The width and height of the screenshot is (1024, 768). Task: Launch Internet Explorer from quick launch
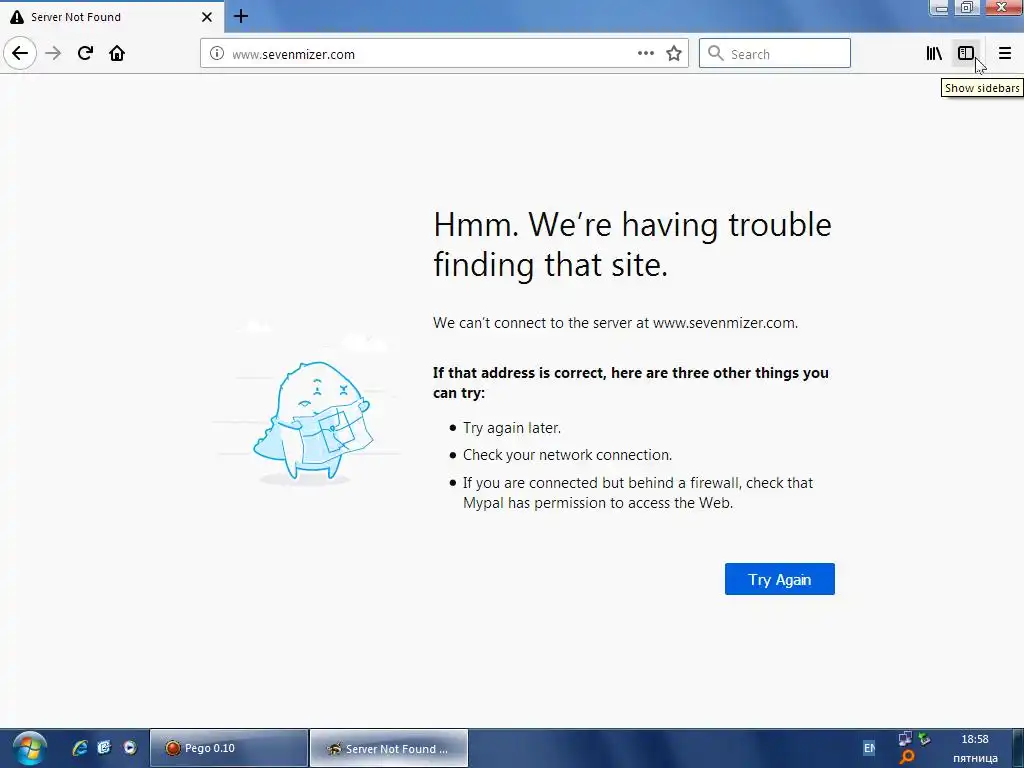pyautogui.click(x=80, y=748)
